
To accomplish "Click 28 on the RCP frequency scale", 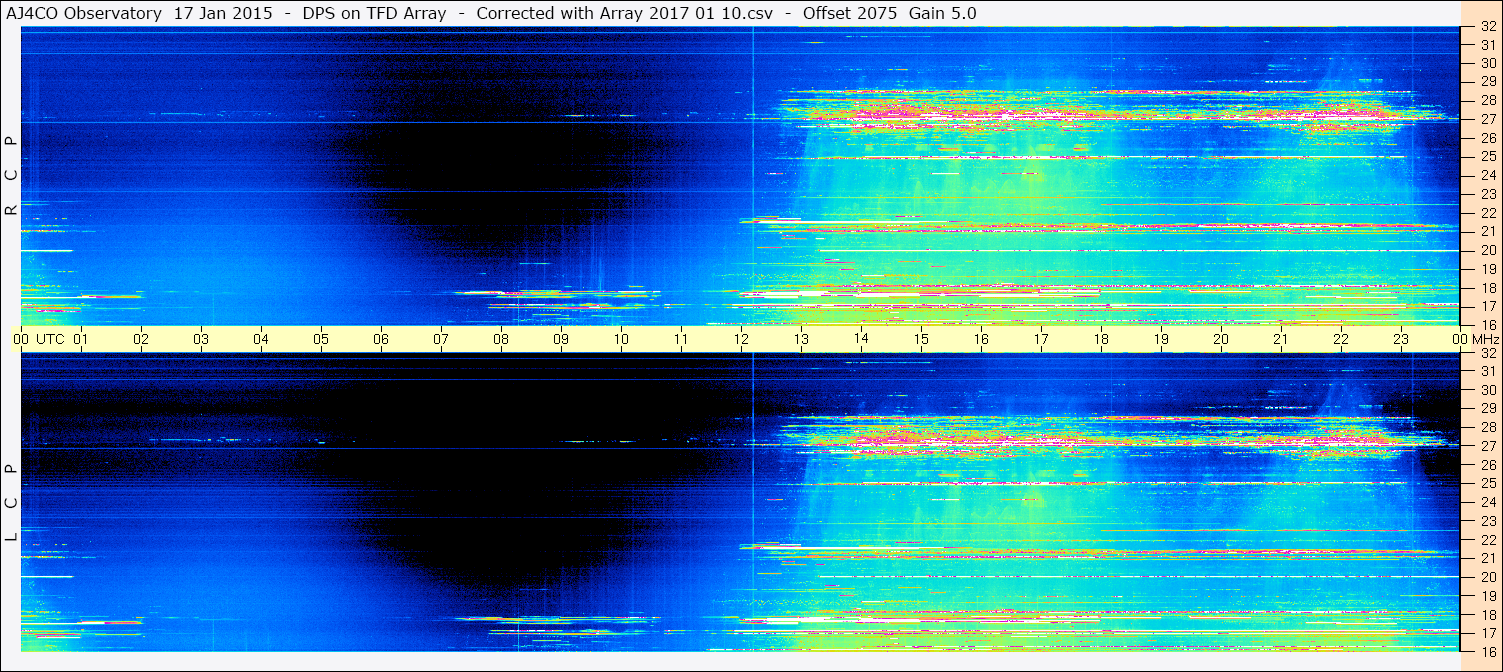I will pos(1488,100).
